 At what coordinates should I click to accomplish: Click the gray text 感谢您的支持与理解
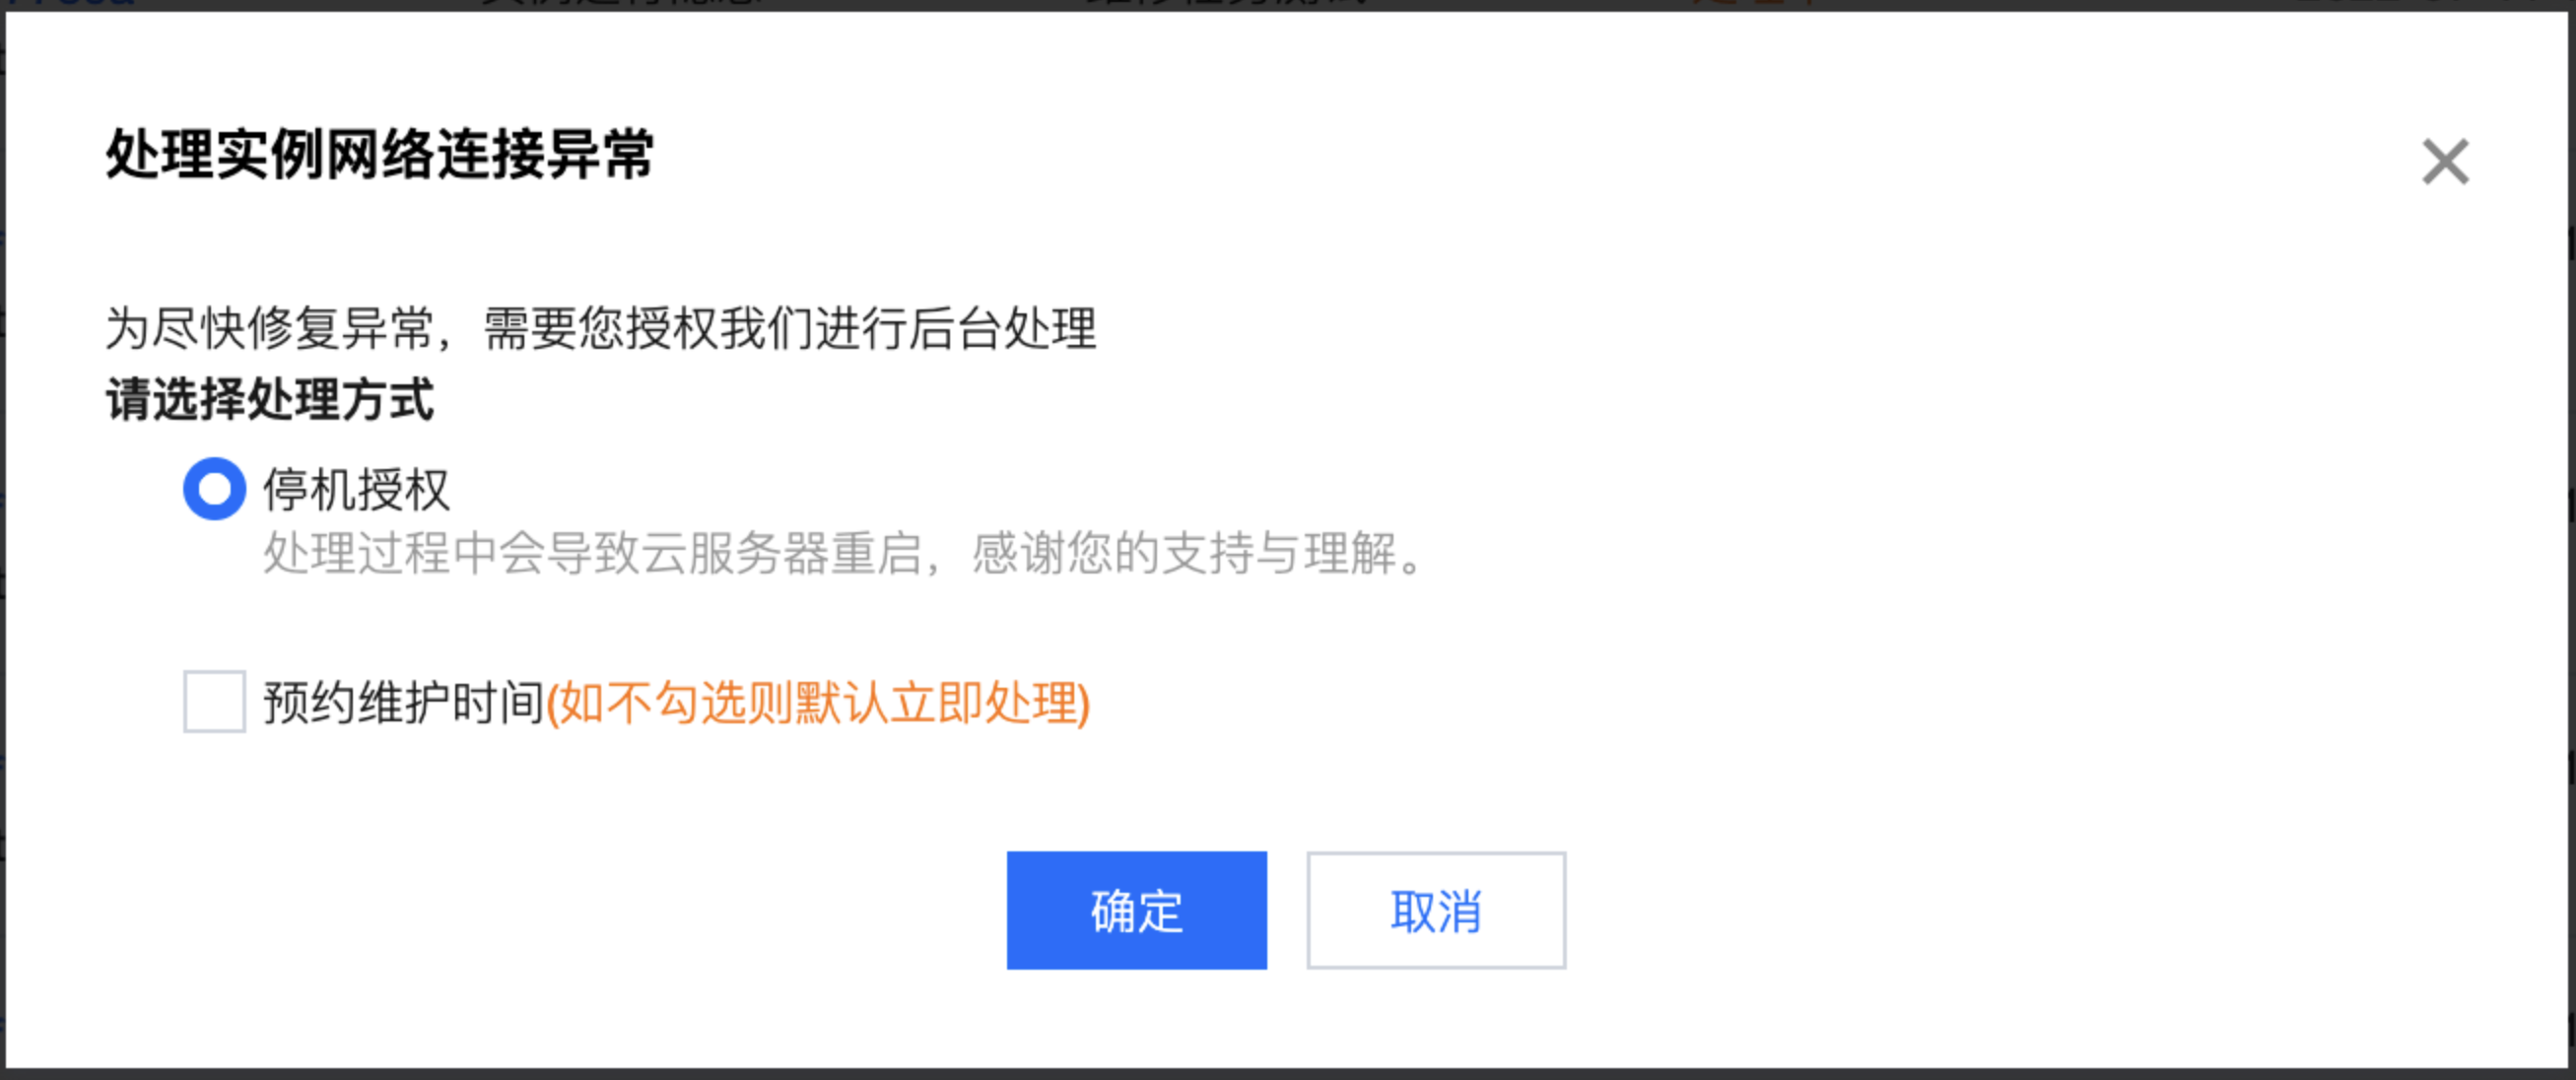[x=1184, y=553]
